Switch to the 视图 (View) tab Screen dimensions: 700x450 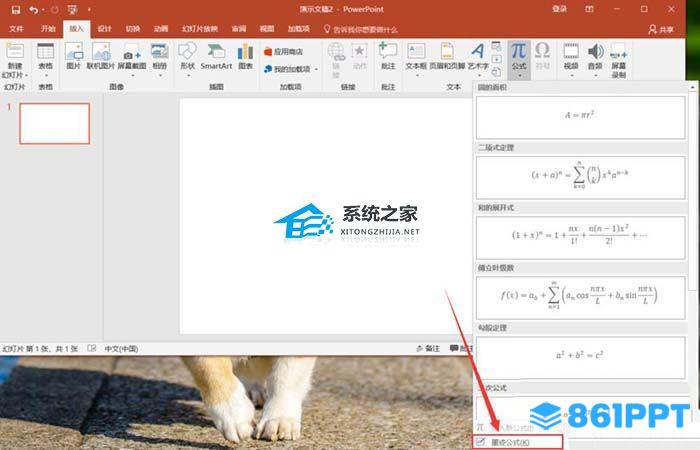[267, 29]
